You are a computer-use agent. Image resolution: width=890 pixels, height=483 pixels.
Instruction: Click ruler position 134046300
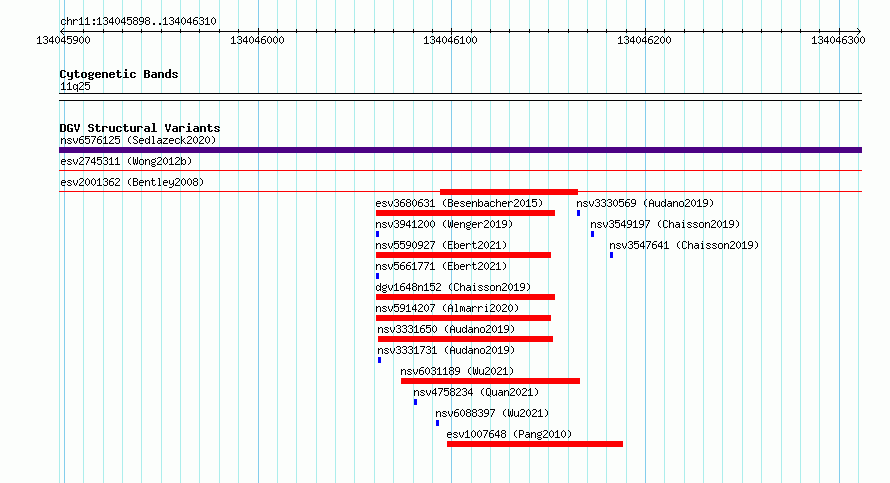pos(838,40)
